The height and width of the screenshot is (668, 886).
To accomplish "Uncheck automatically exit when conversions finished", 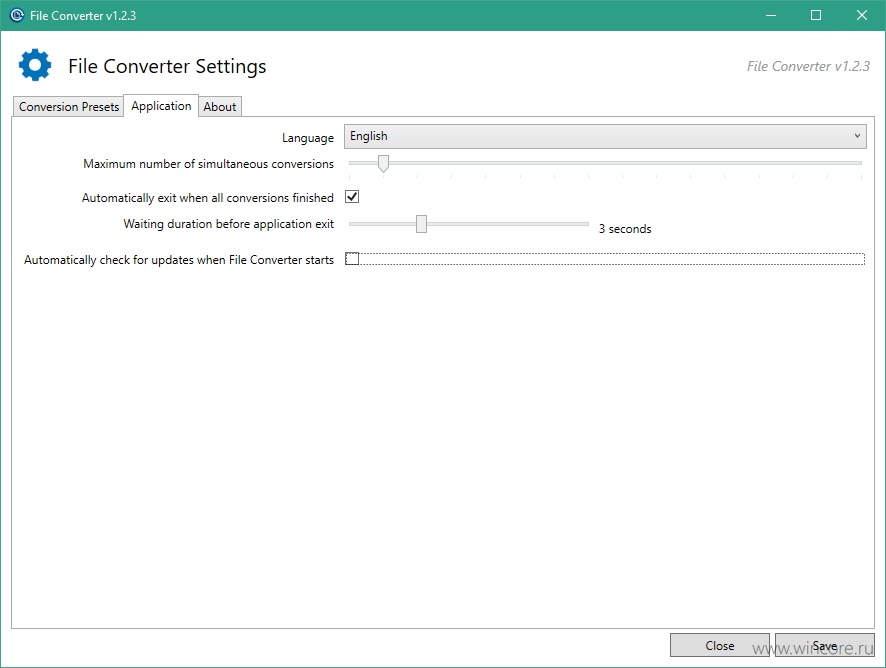I will point(352,197).
